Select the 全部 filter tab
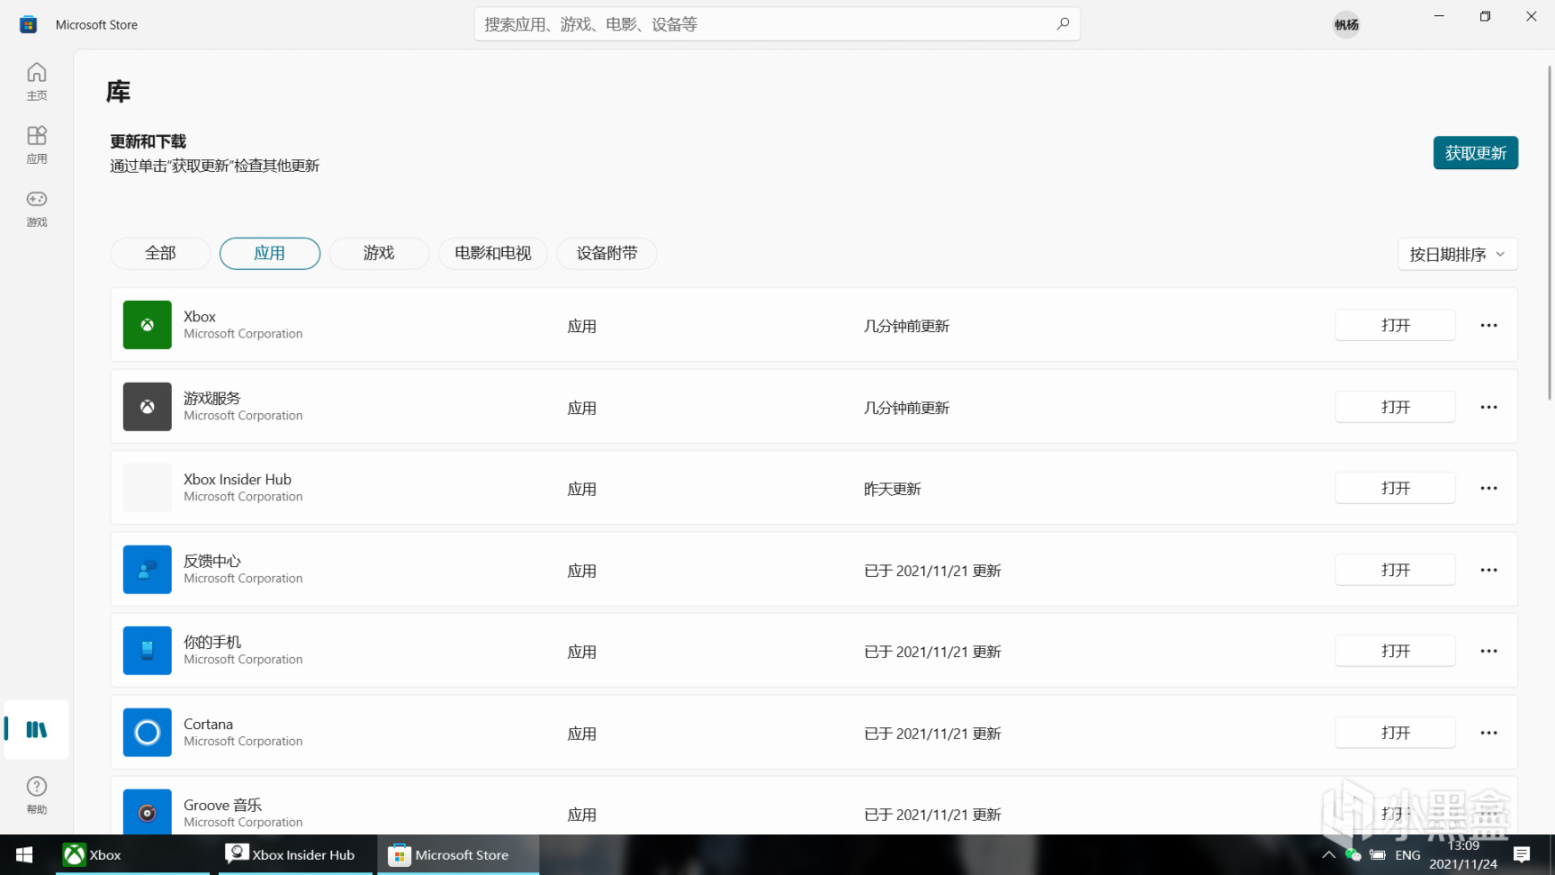The image size is (1555, 875). (160, 253)
